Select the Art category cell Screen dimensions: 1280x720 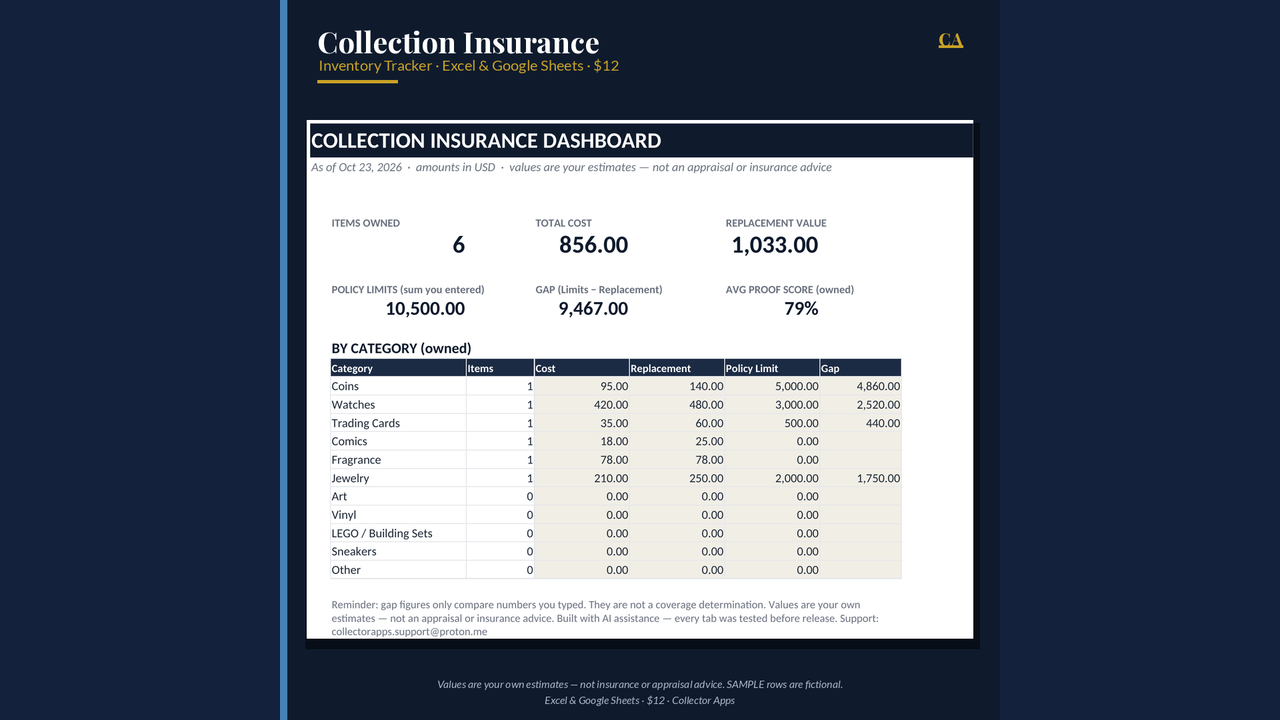398,496
